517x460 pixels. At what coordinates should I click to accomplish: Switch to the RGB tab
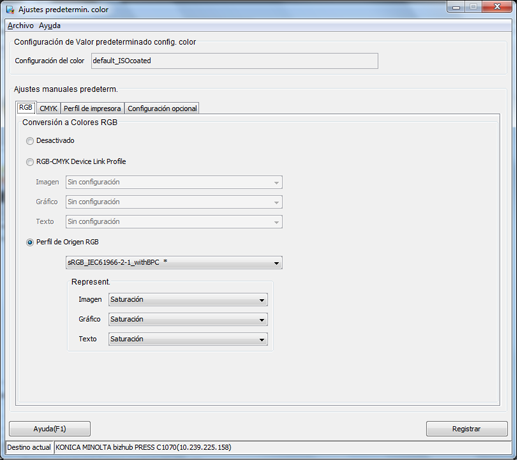(26, 107)
